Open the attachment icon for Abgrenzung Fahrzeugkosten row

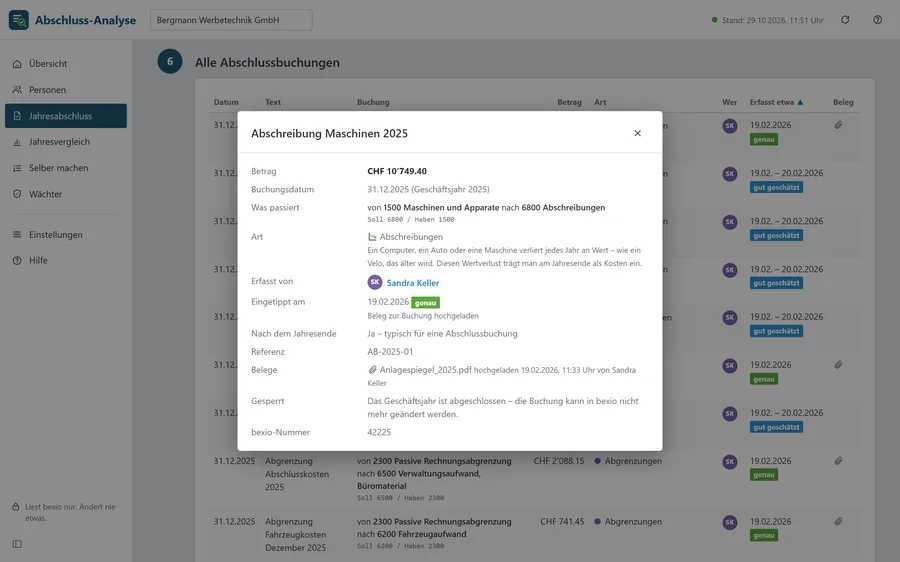(x=839, y=521)
